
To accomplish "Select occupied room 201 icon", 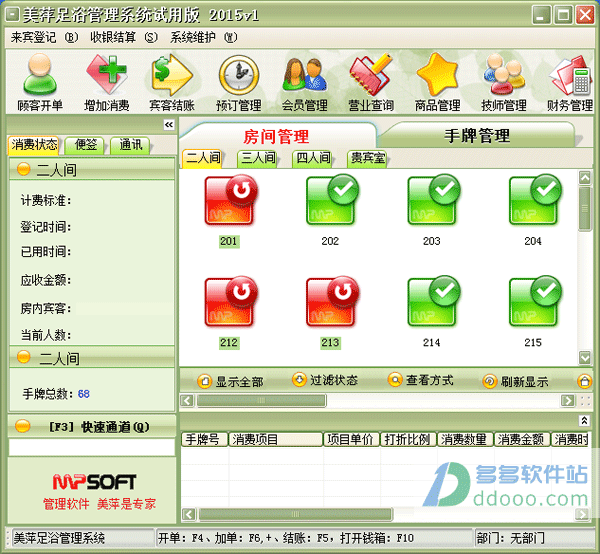I will 230,200.
